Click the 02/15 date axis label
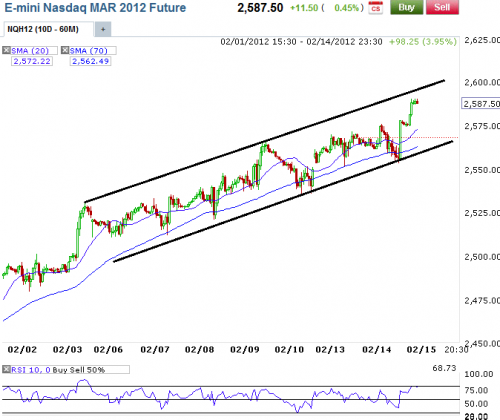 pyautogui.click(x=421, y=350)
